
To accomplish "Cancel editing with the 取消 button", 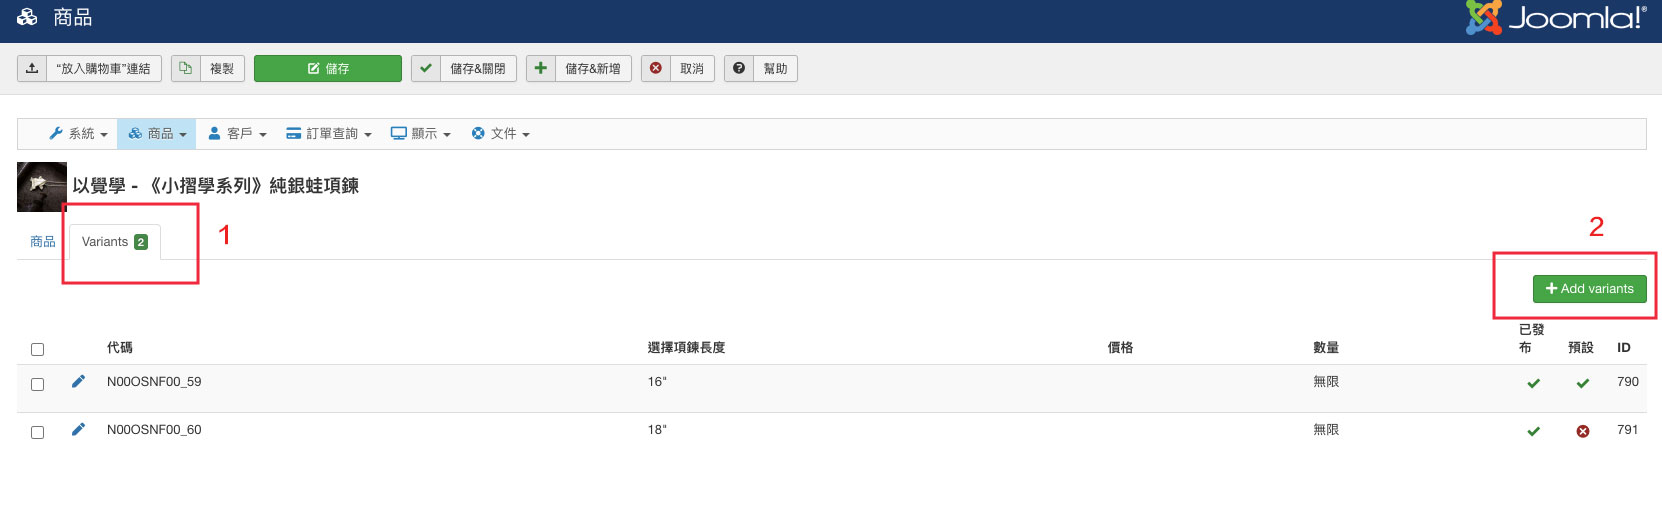I will [x=692, y=68].
